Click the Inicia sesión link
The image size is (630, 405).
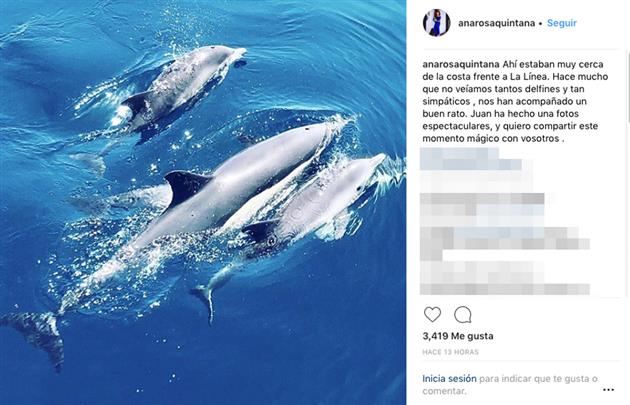click(x=449, y=378)
